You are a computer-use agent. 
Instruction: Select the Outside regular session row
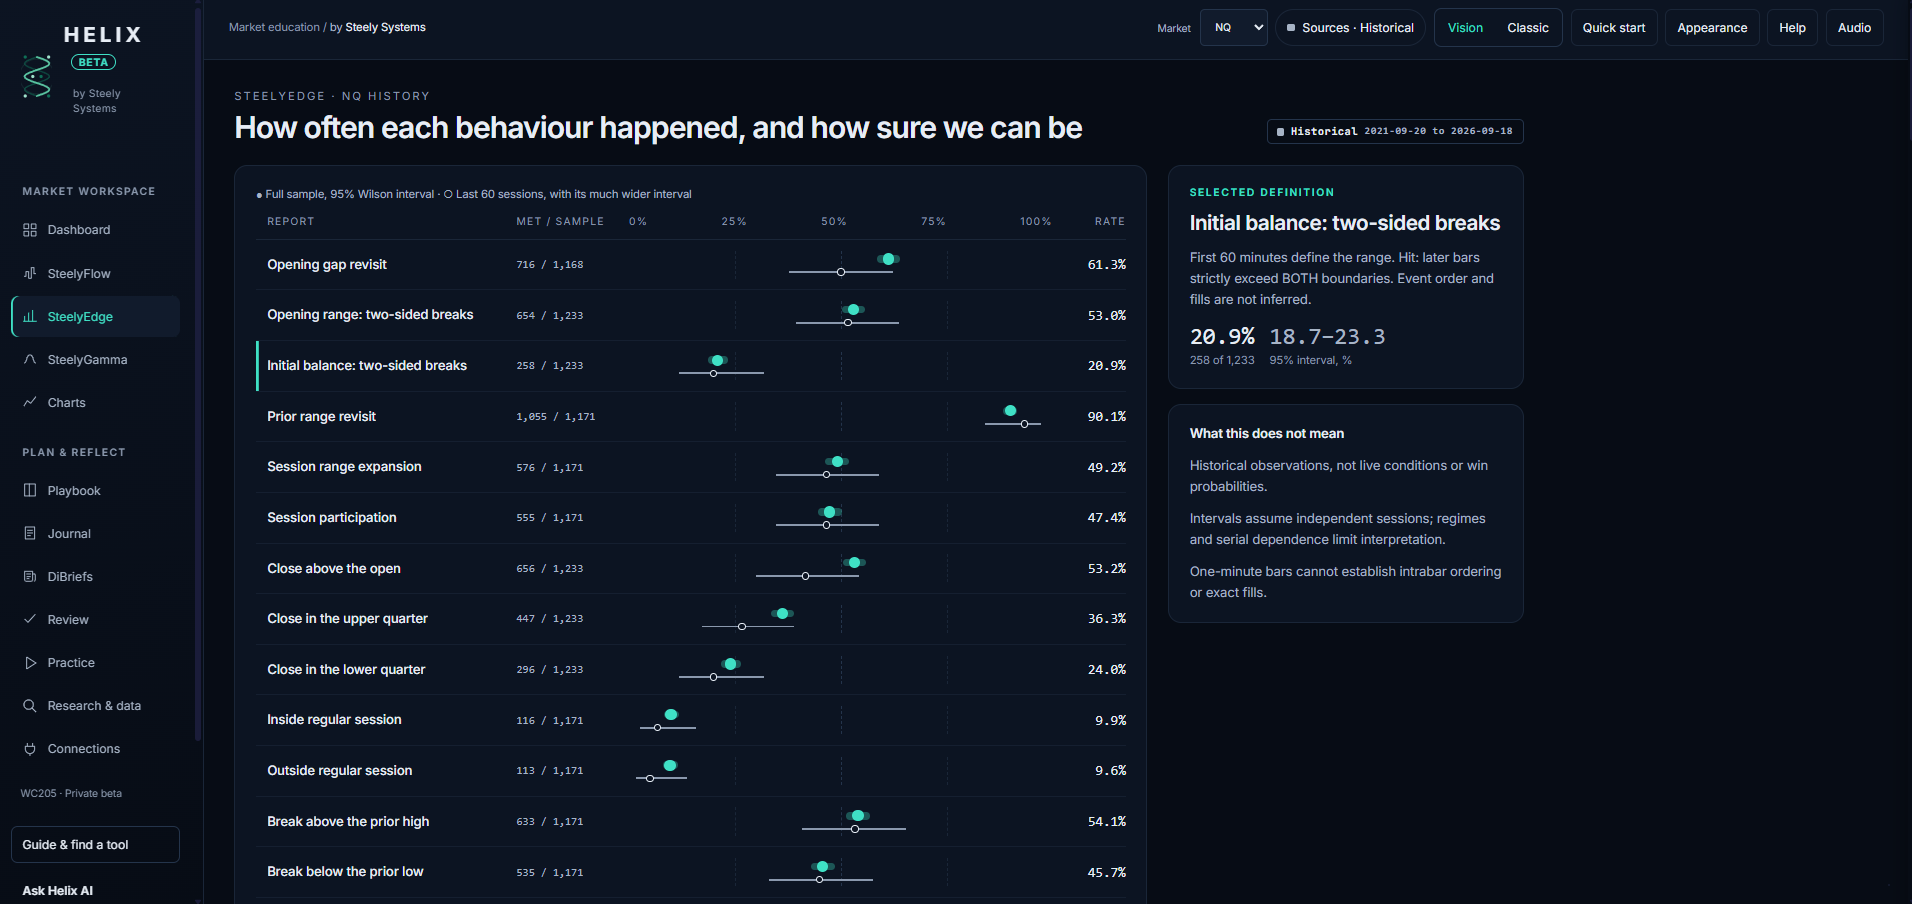click(691, 770)
